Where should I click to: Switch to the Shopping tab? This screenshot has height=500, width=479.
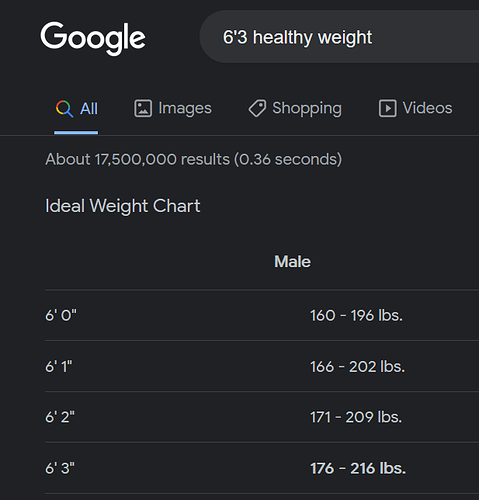(295, 108)
